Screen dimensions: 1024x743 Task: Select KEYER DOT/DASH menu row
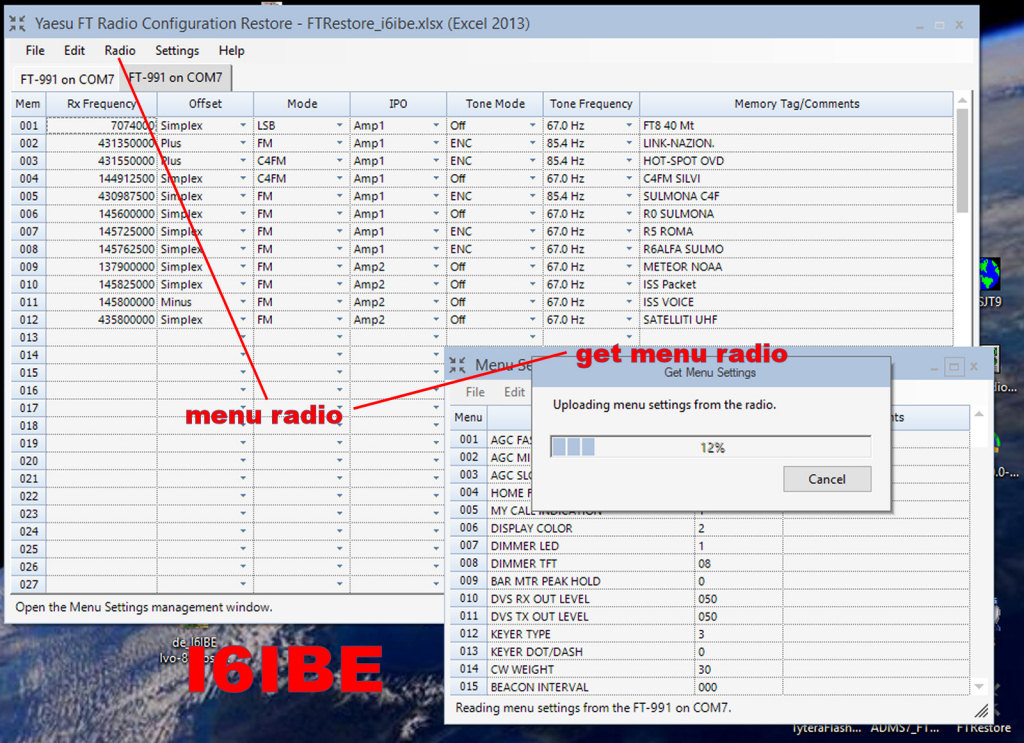coord(709,651)
